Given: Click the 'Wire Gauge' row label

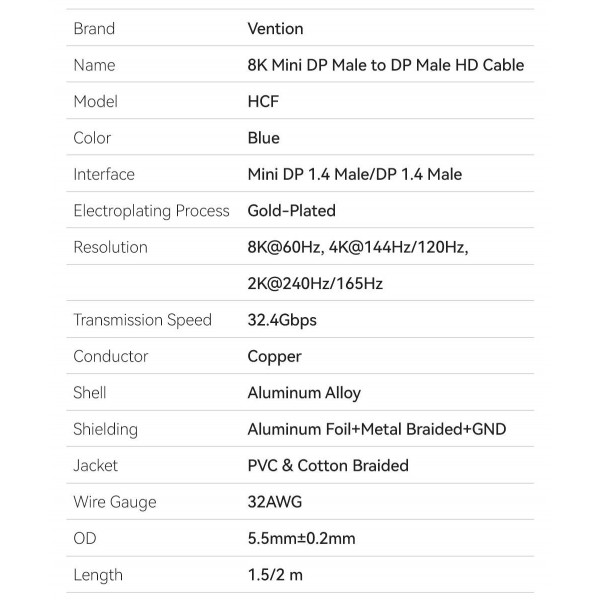Looking at the screenshot, I should click(x=115, y=502).
